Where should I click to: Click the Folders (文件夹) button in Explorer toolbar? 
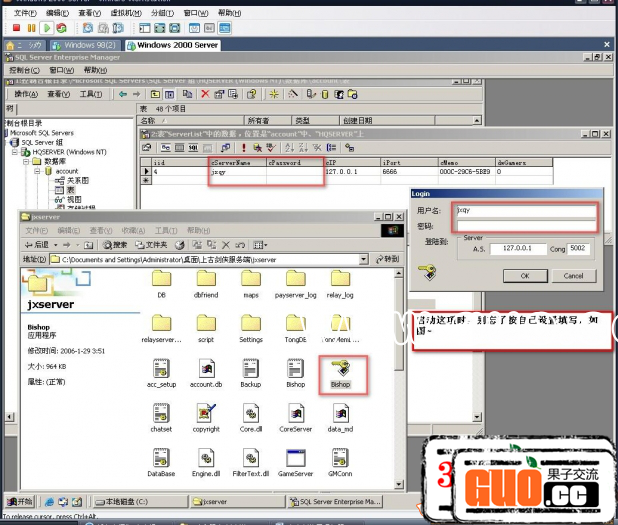coord(151,245)
